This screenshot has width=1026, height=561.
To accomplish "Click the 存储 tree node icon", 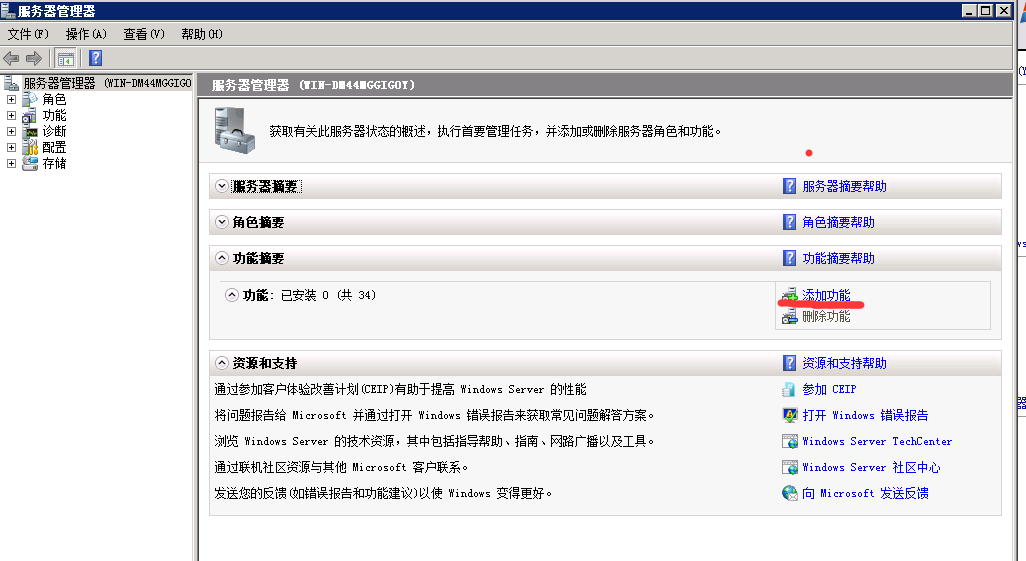I will (30, 164).
